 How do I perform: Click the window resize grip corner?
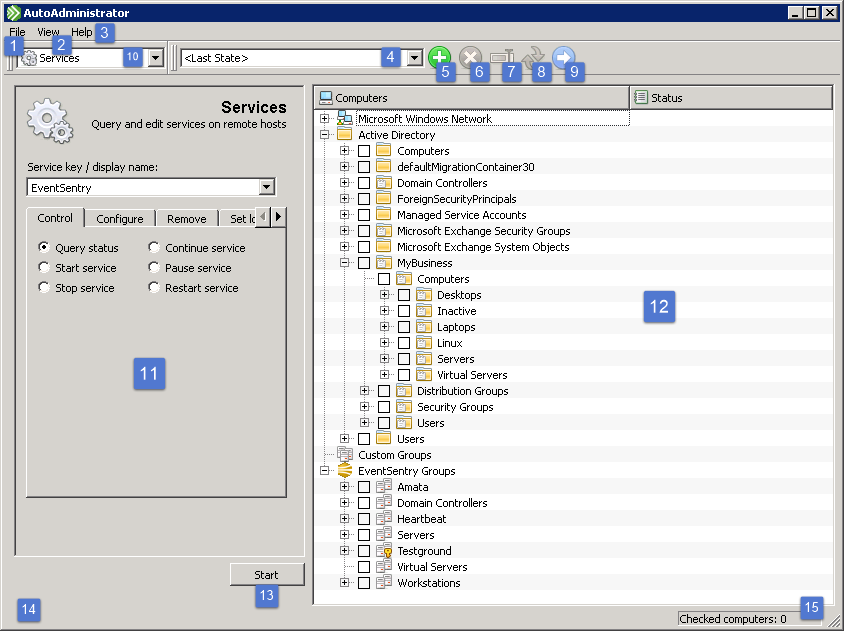point(834,622)
